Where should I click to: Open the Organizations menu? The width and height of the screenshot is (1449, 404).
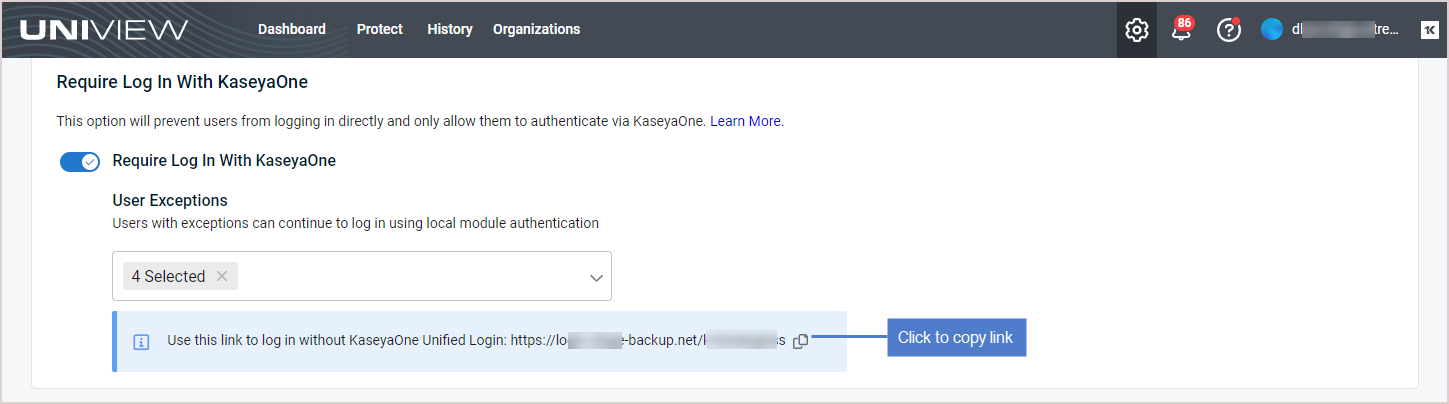click(x=536, y=29)
